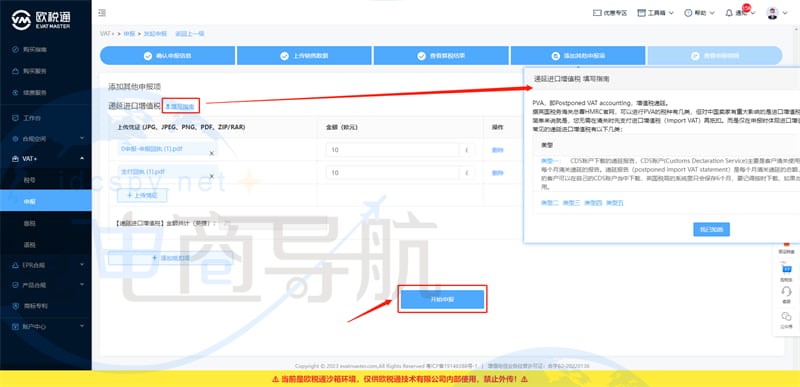Click the floating WeChat public account icon

786,317
